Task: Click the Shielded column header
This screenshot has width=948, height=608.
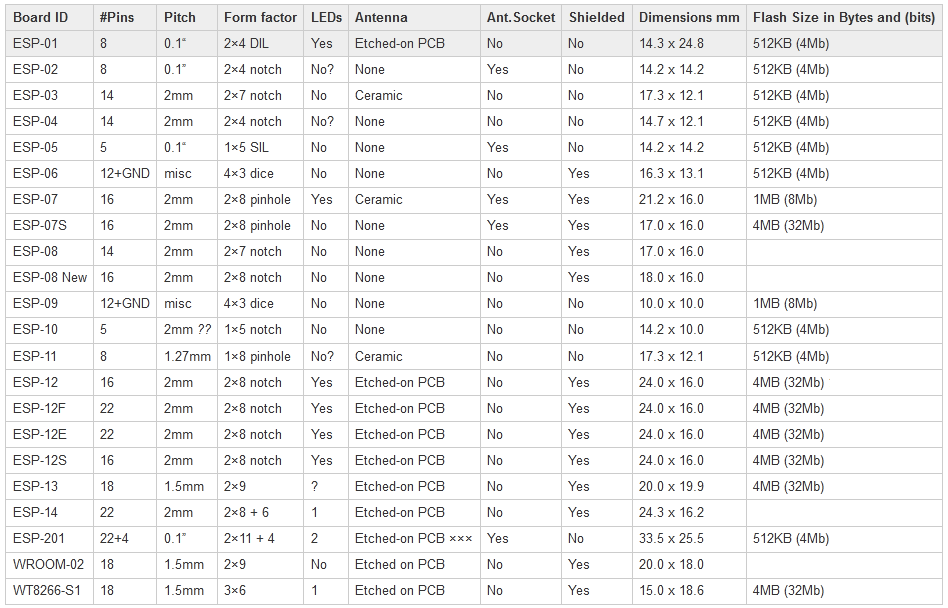Action: (596, 17)
